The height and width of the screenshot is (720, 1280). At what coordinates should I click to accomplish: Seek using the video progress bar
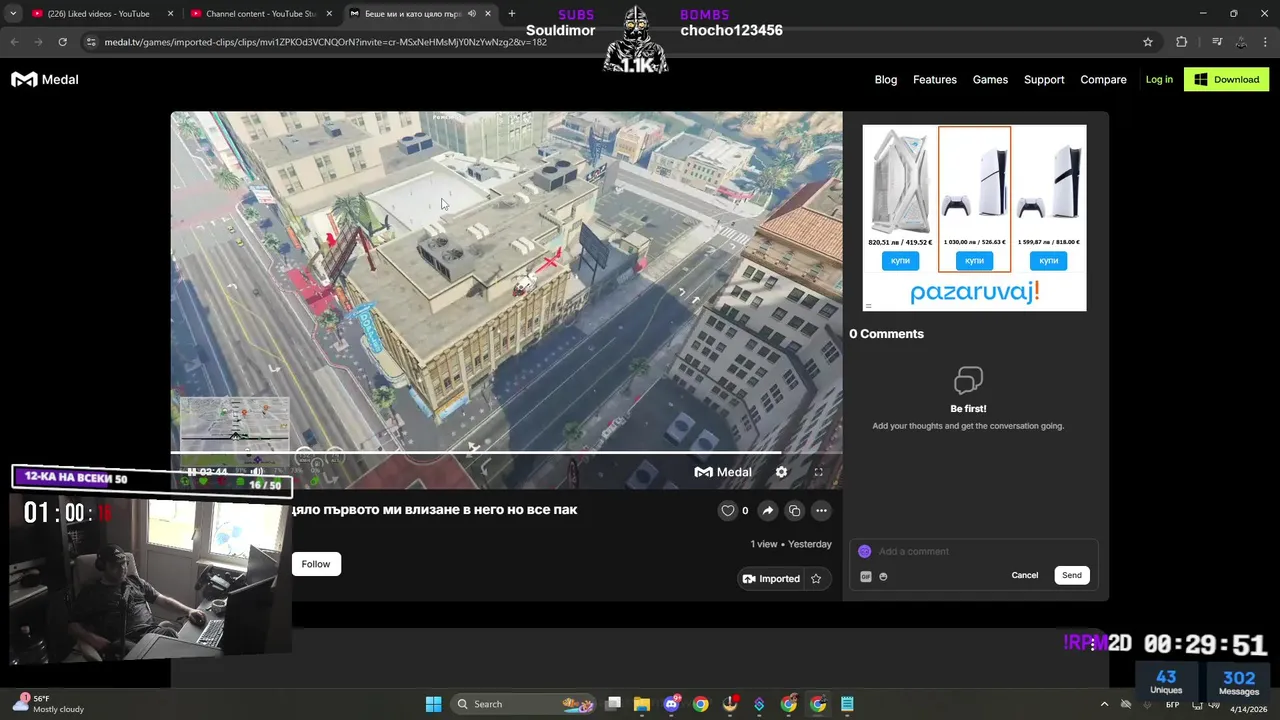click(506, 453)
